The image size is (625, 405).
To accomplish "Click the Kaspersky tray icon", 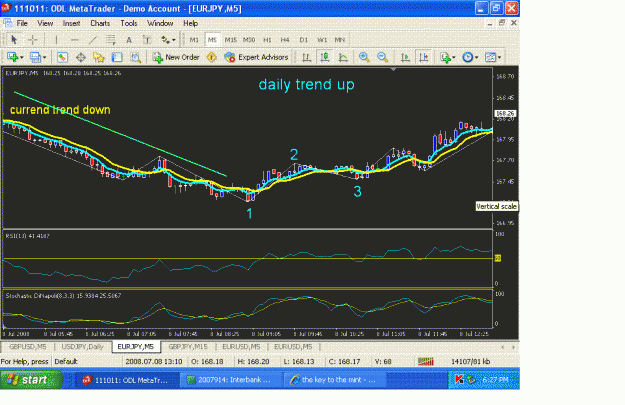I will [459, 380].
